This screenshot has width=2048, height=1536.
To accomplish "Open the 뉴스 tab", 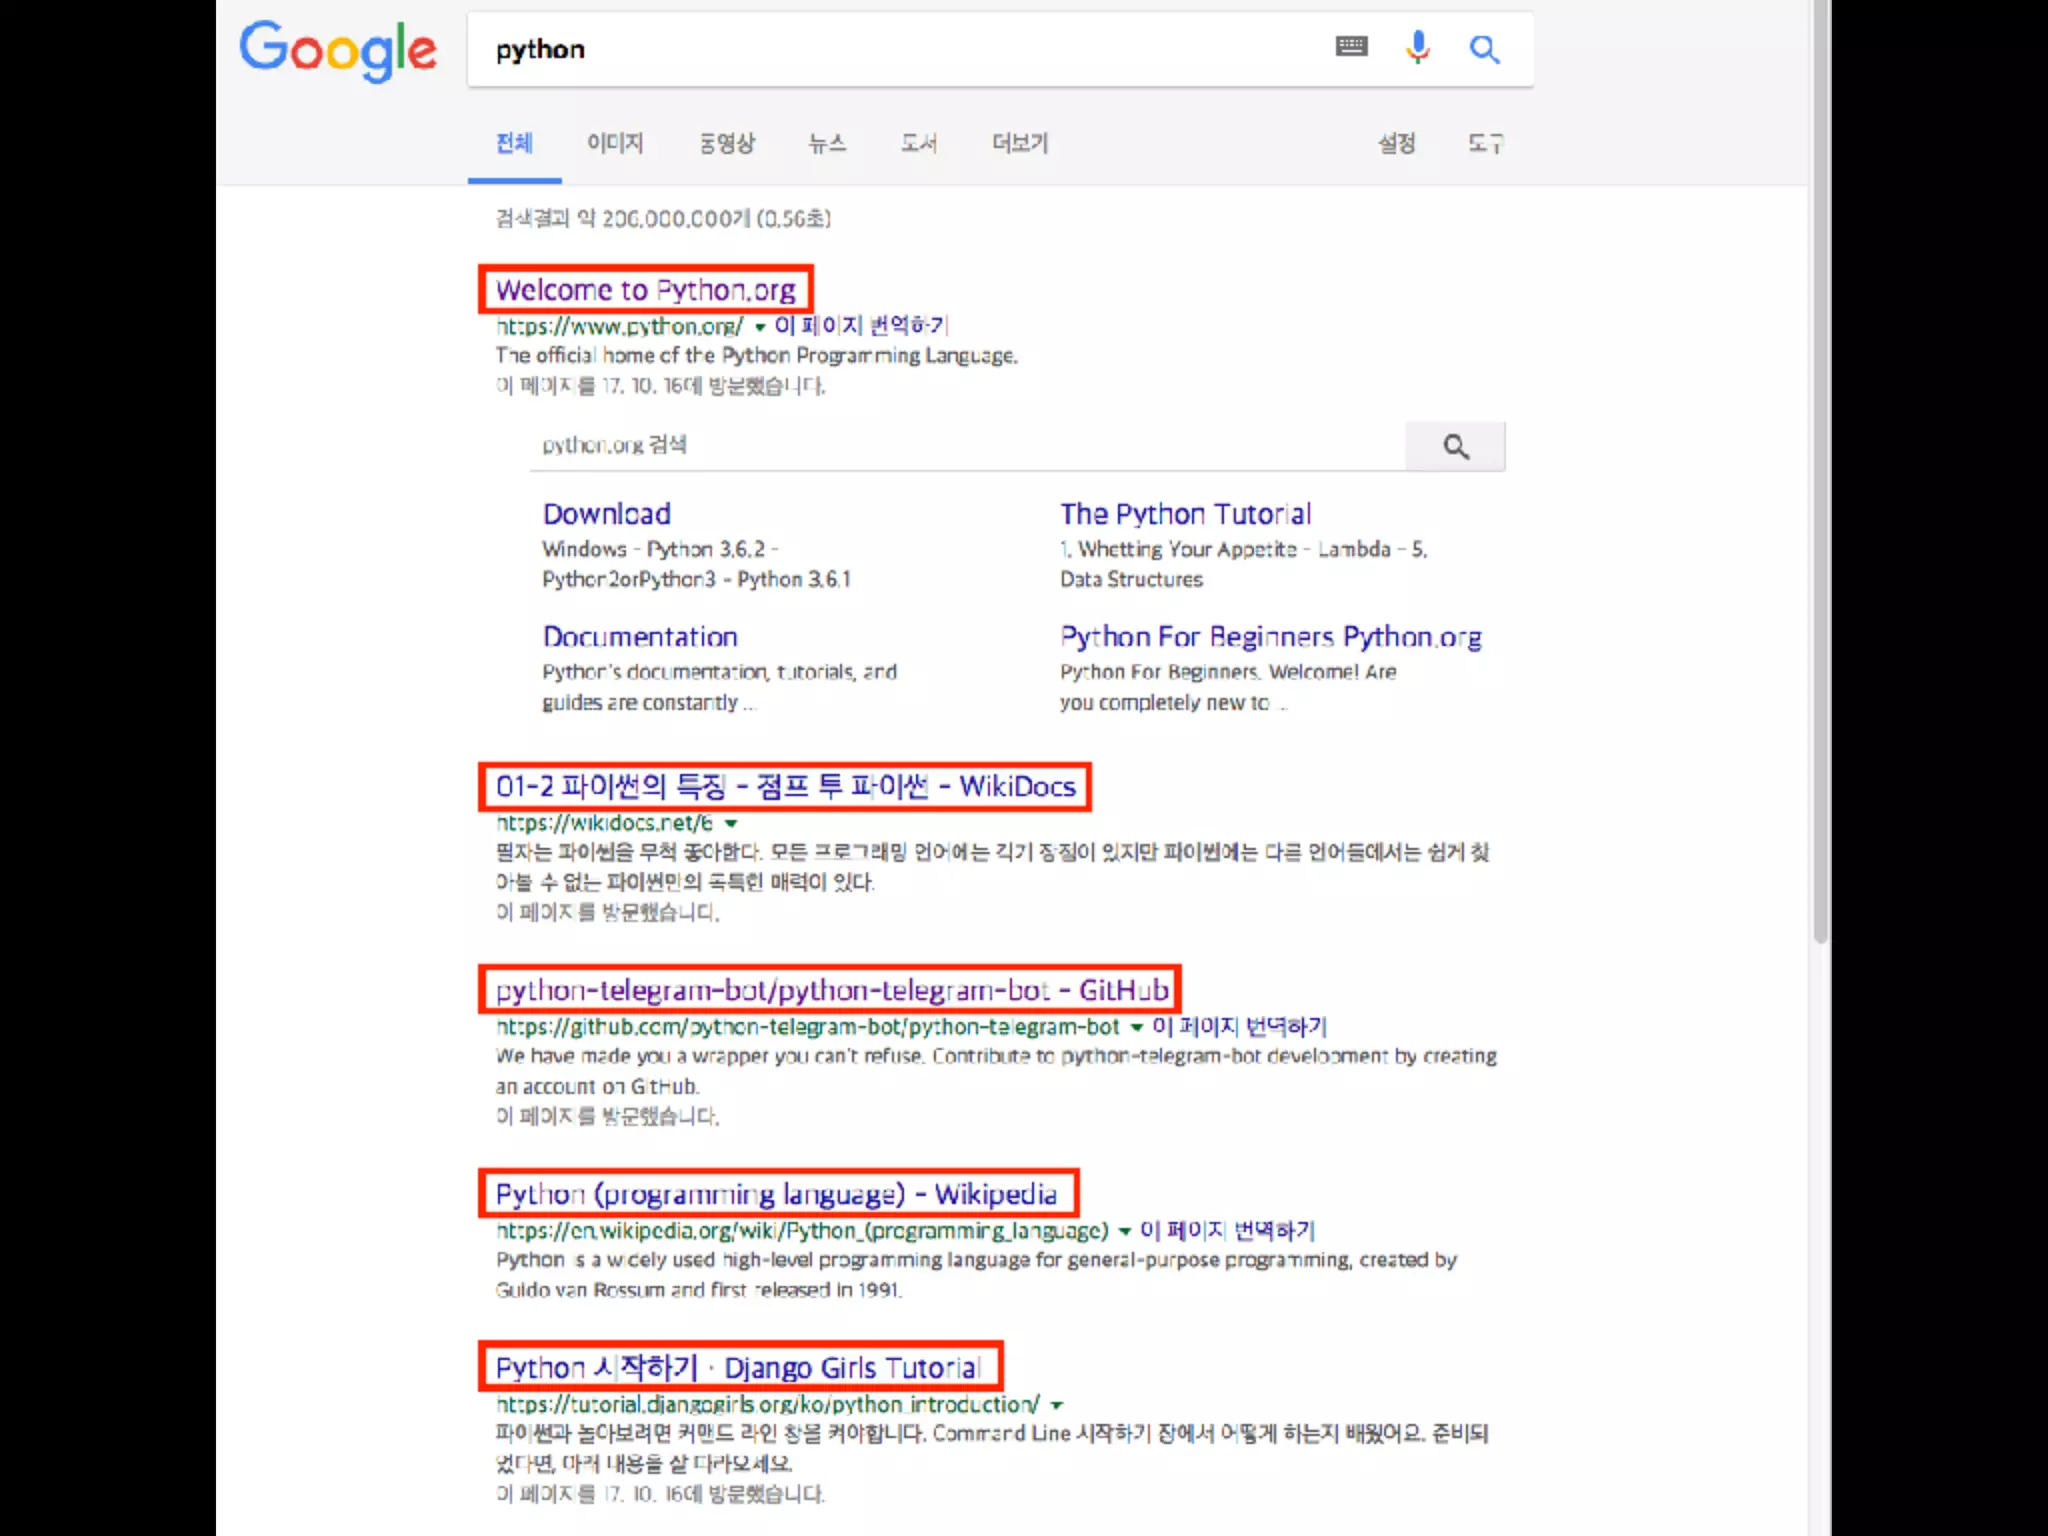I will click(827, 144).
